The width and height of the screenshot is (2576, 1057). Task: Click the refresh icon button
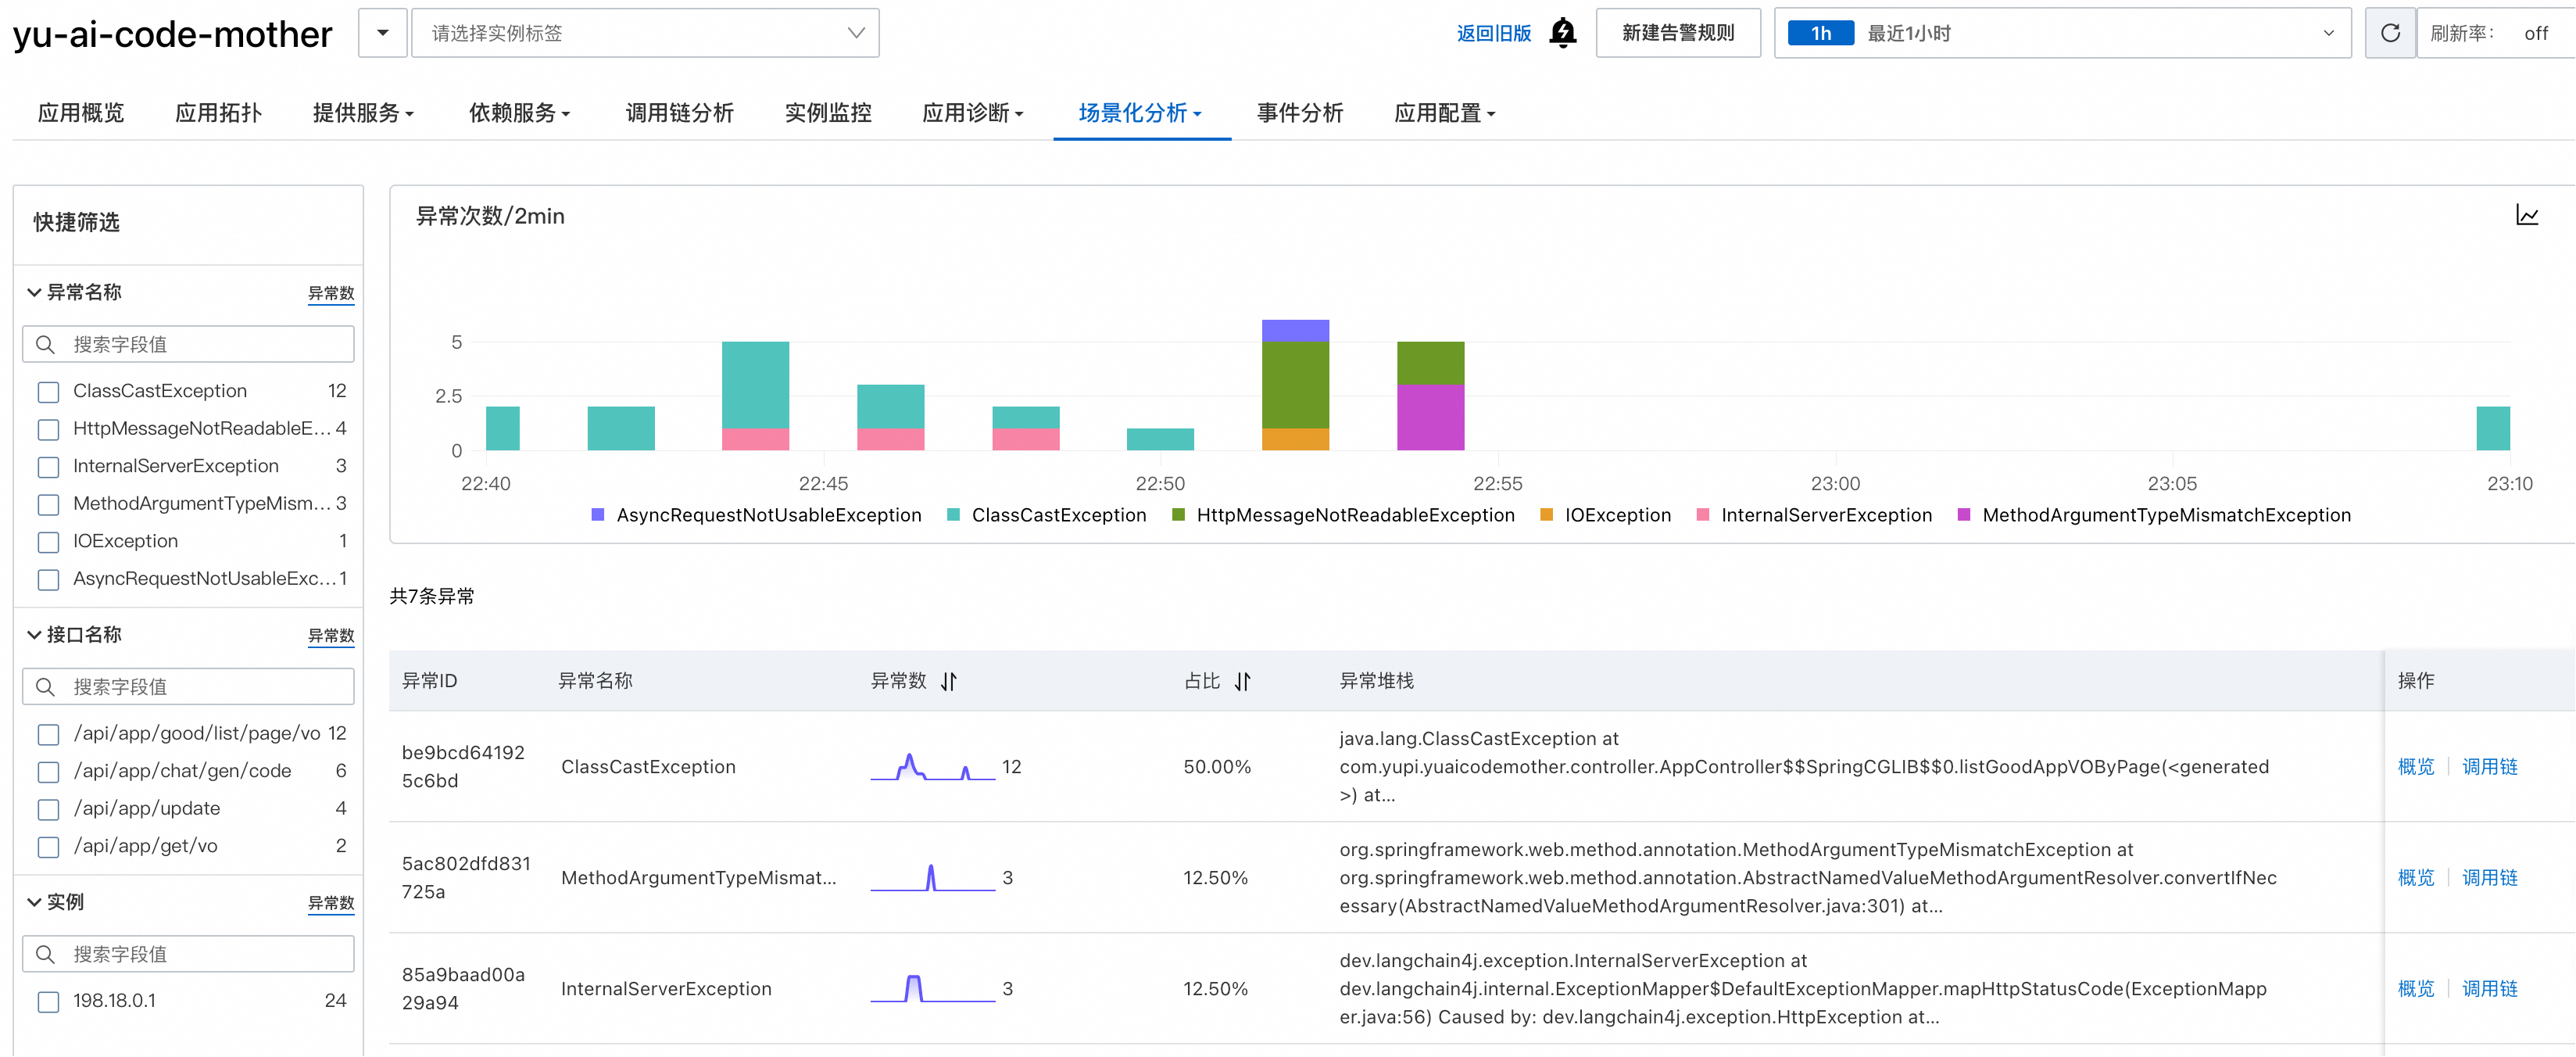tap(2390, 33)
